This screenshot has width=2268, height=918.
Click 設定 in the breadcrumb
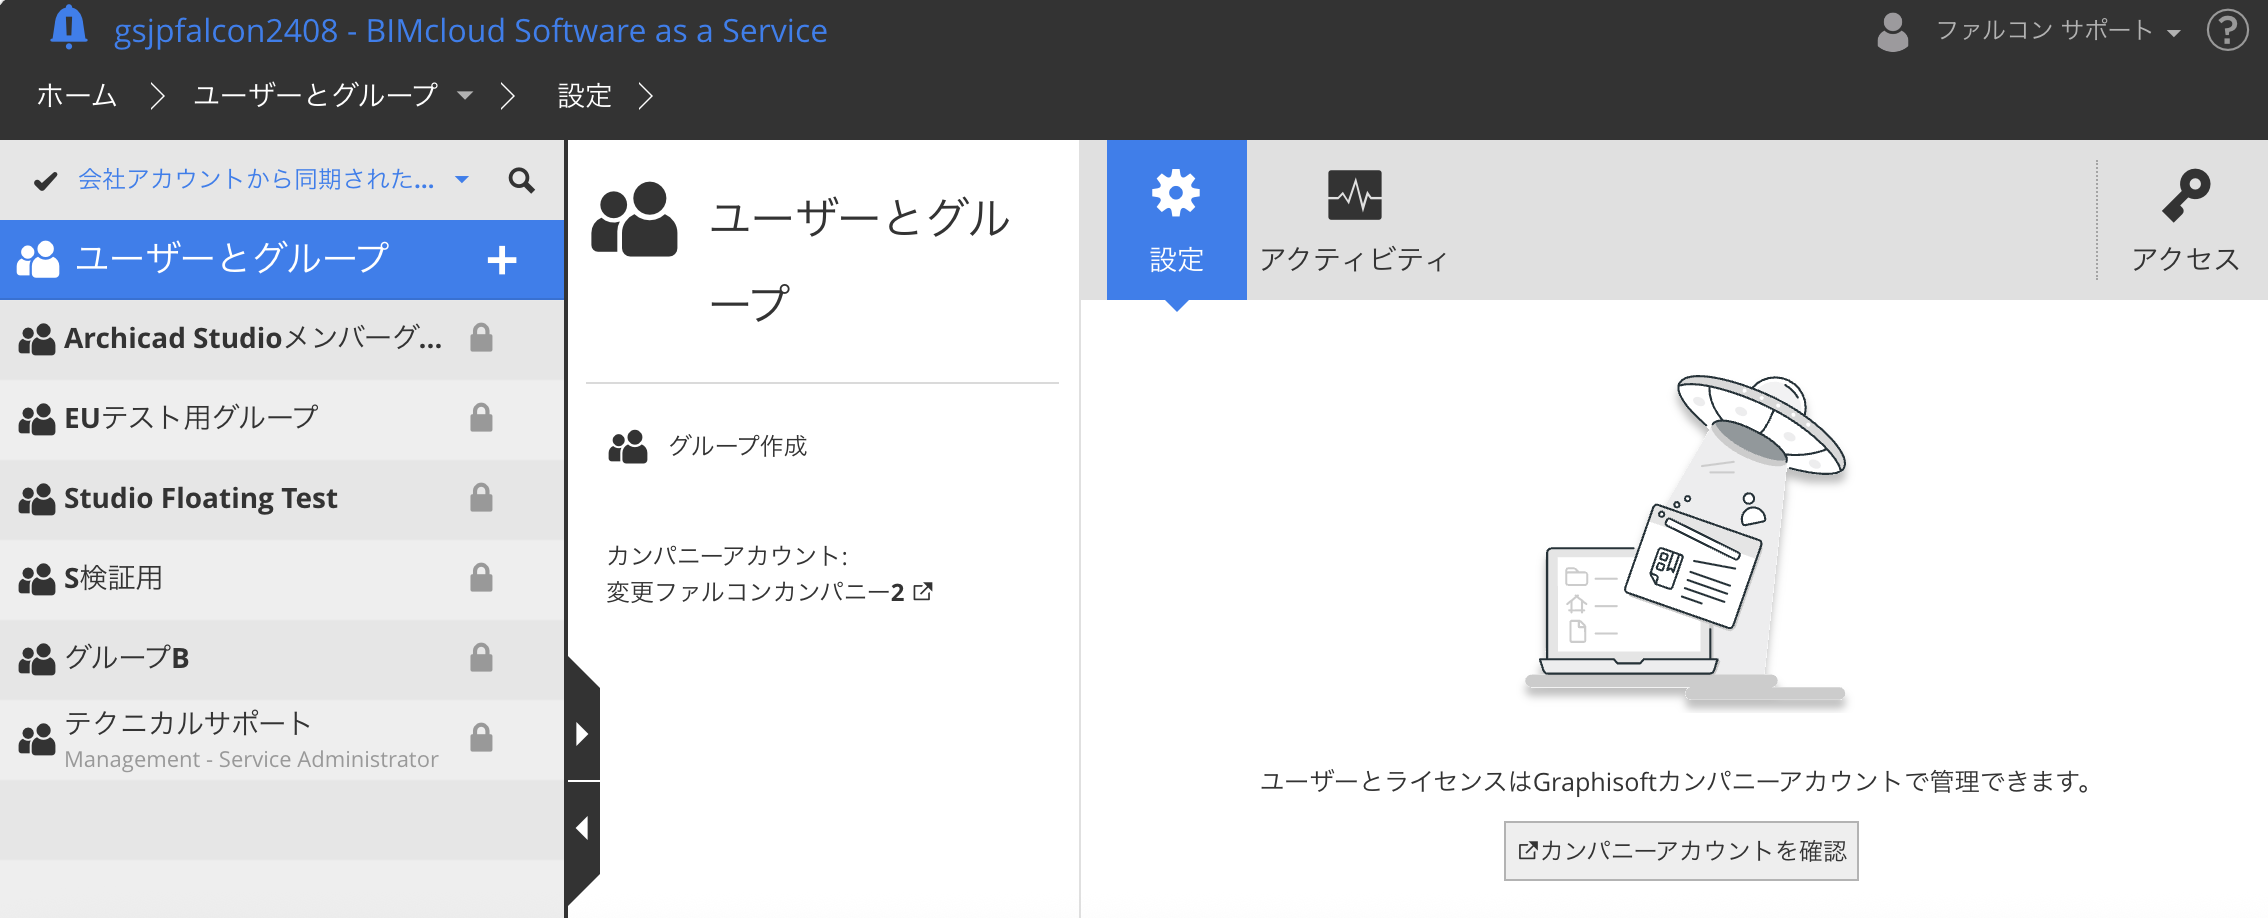coord(584,96)
